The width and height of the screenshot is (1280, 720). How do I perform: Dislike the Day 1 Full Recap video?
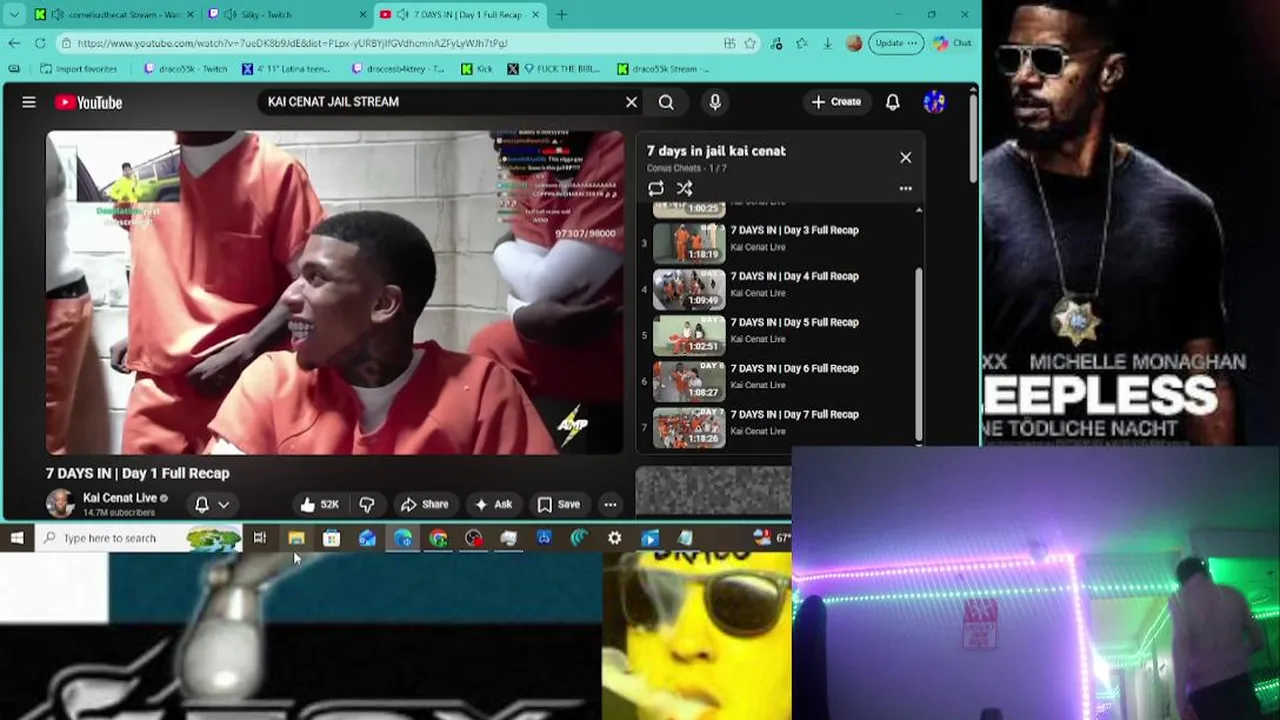(x=367, y=504)
